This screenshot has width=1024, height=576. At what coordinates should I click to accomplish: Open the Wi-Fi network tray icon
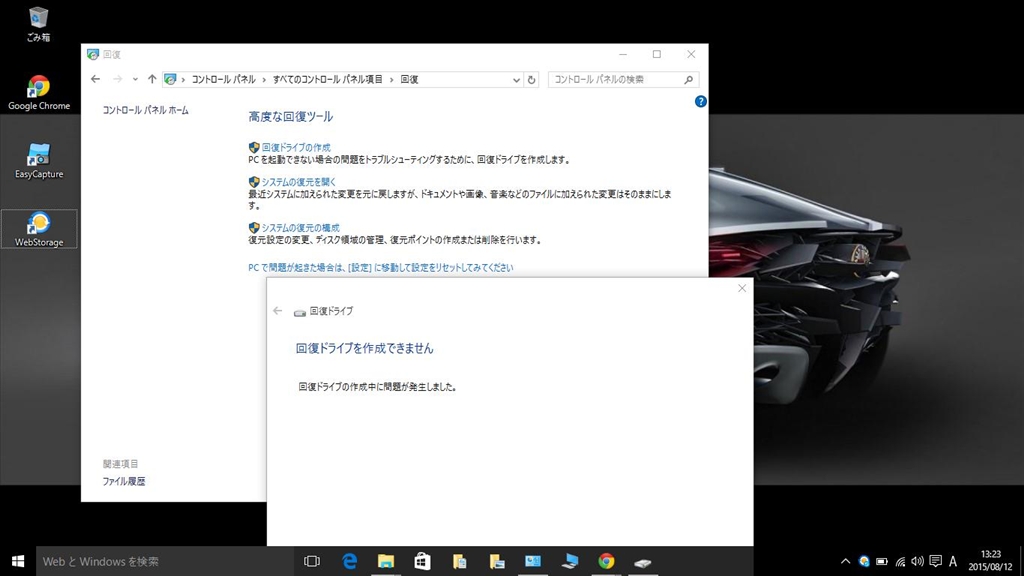point(900,562)
